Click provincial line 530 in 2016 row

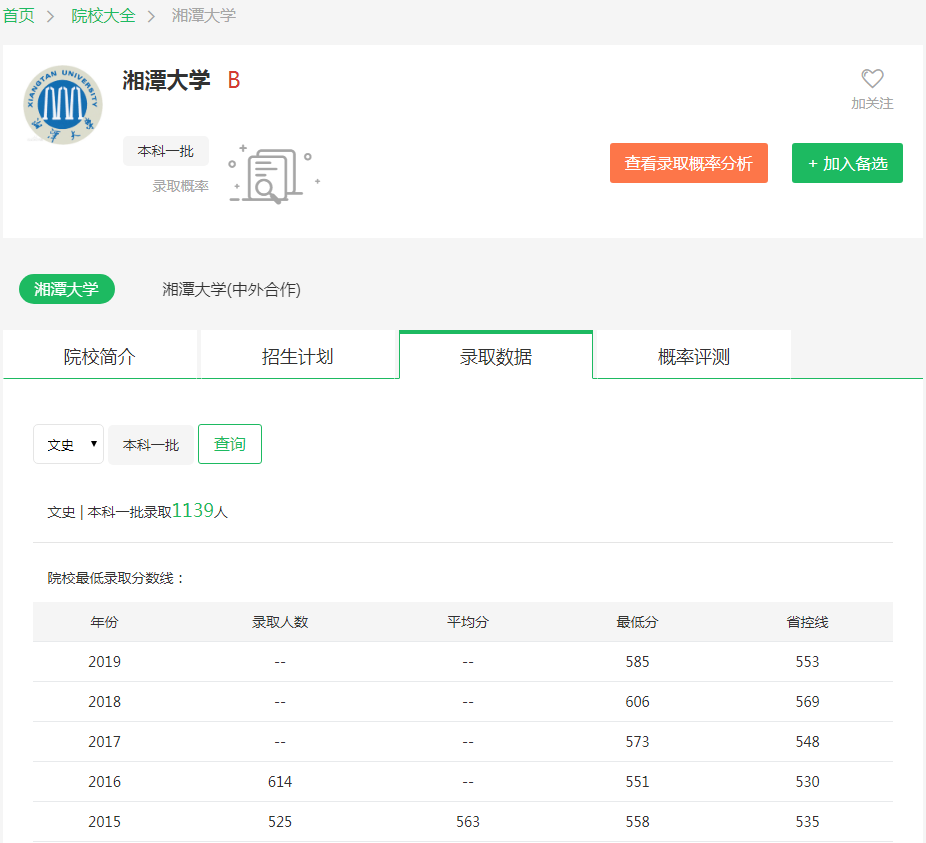tap(807, 782)
